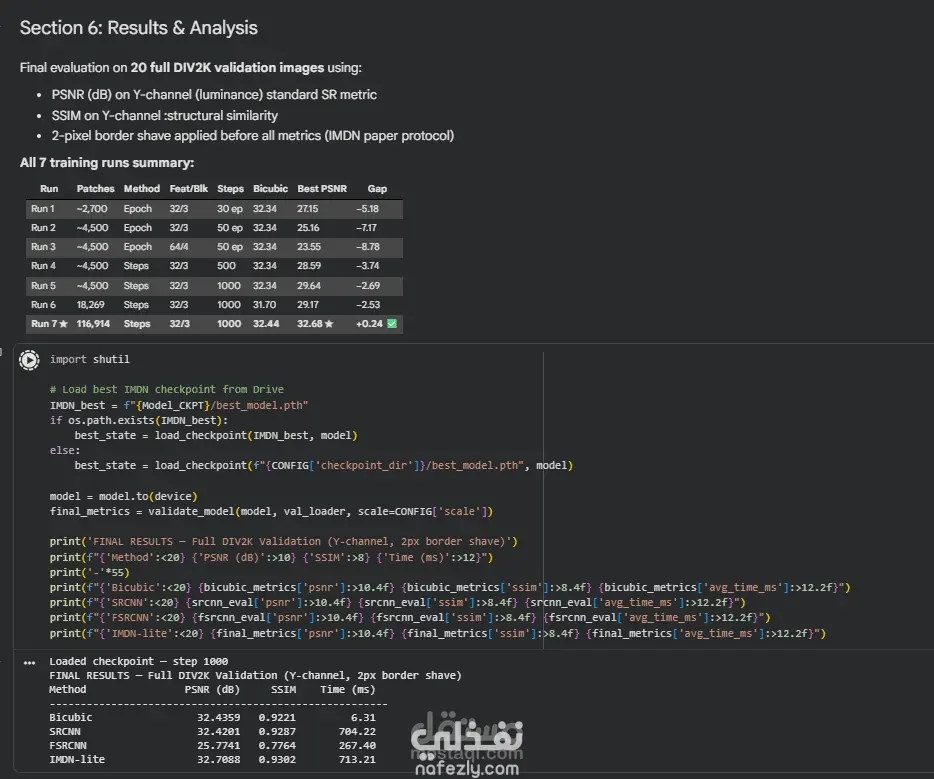
Task: Select the 'Section 6: Results & Analysis' heading
Action: [x=139, y=28]
